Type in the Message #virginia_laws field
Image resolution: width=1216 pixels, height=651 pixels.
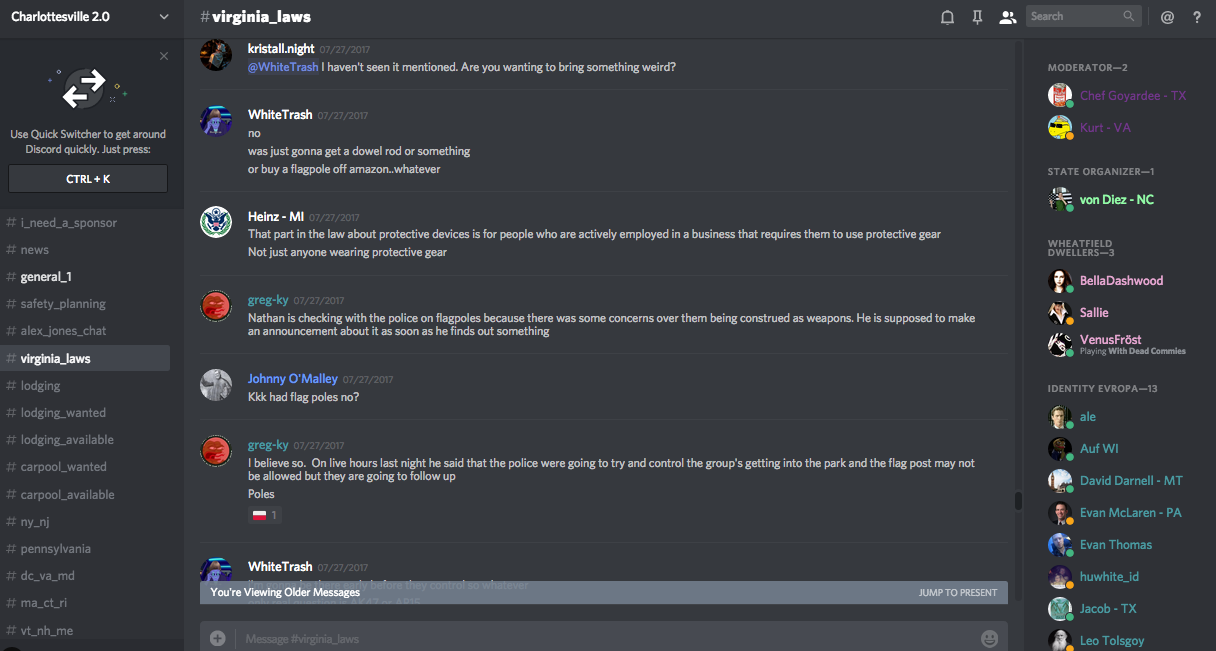point(600,638)
